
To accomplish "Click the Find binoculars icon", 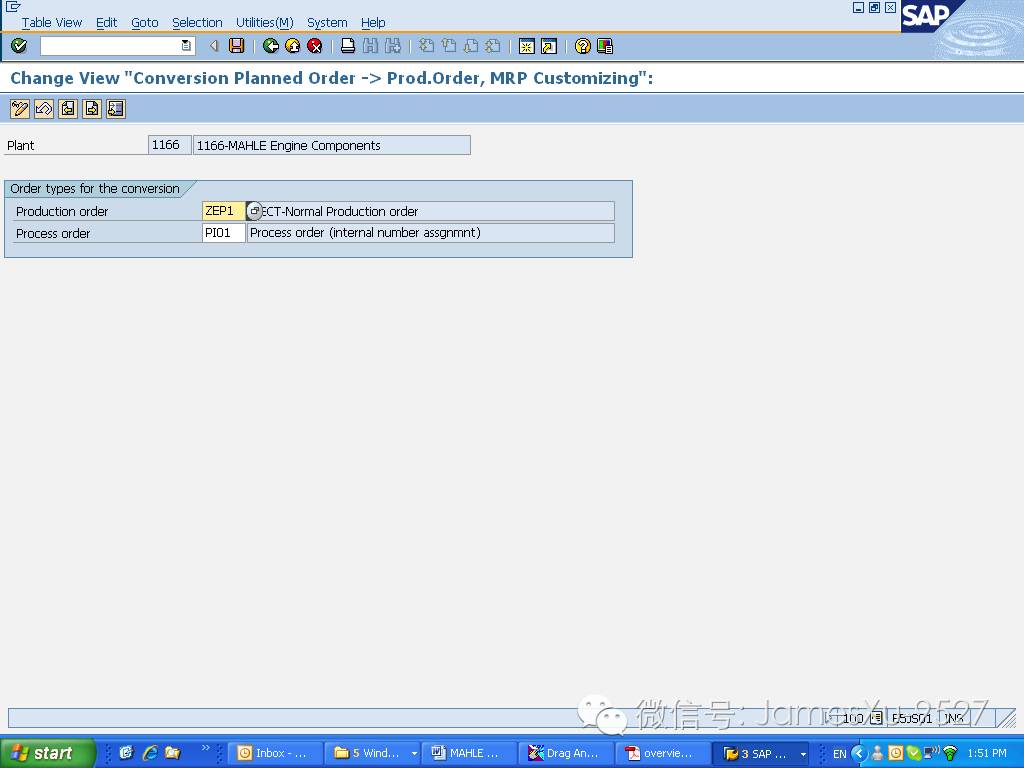I will (370, 46).
